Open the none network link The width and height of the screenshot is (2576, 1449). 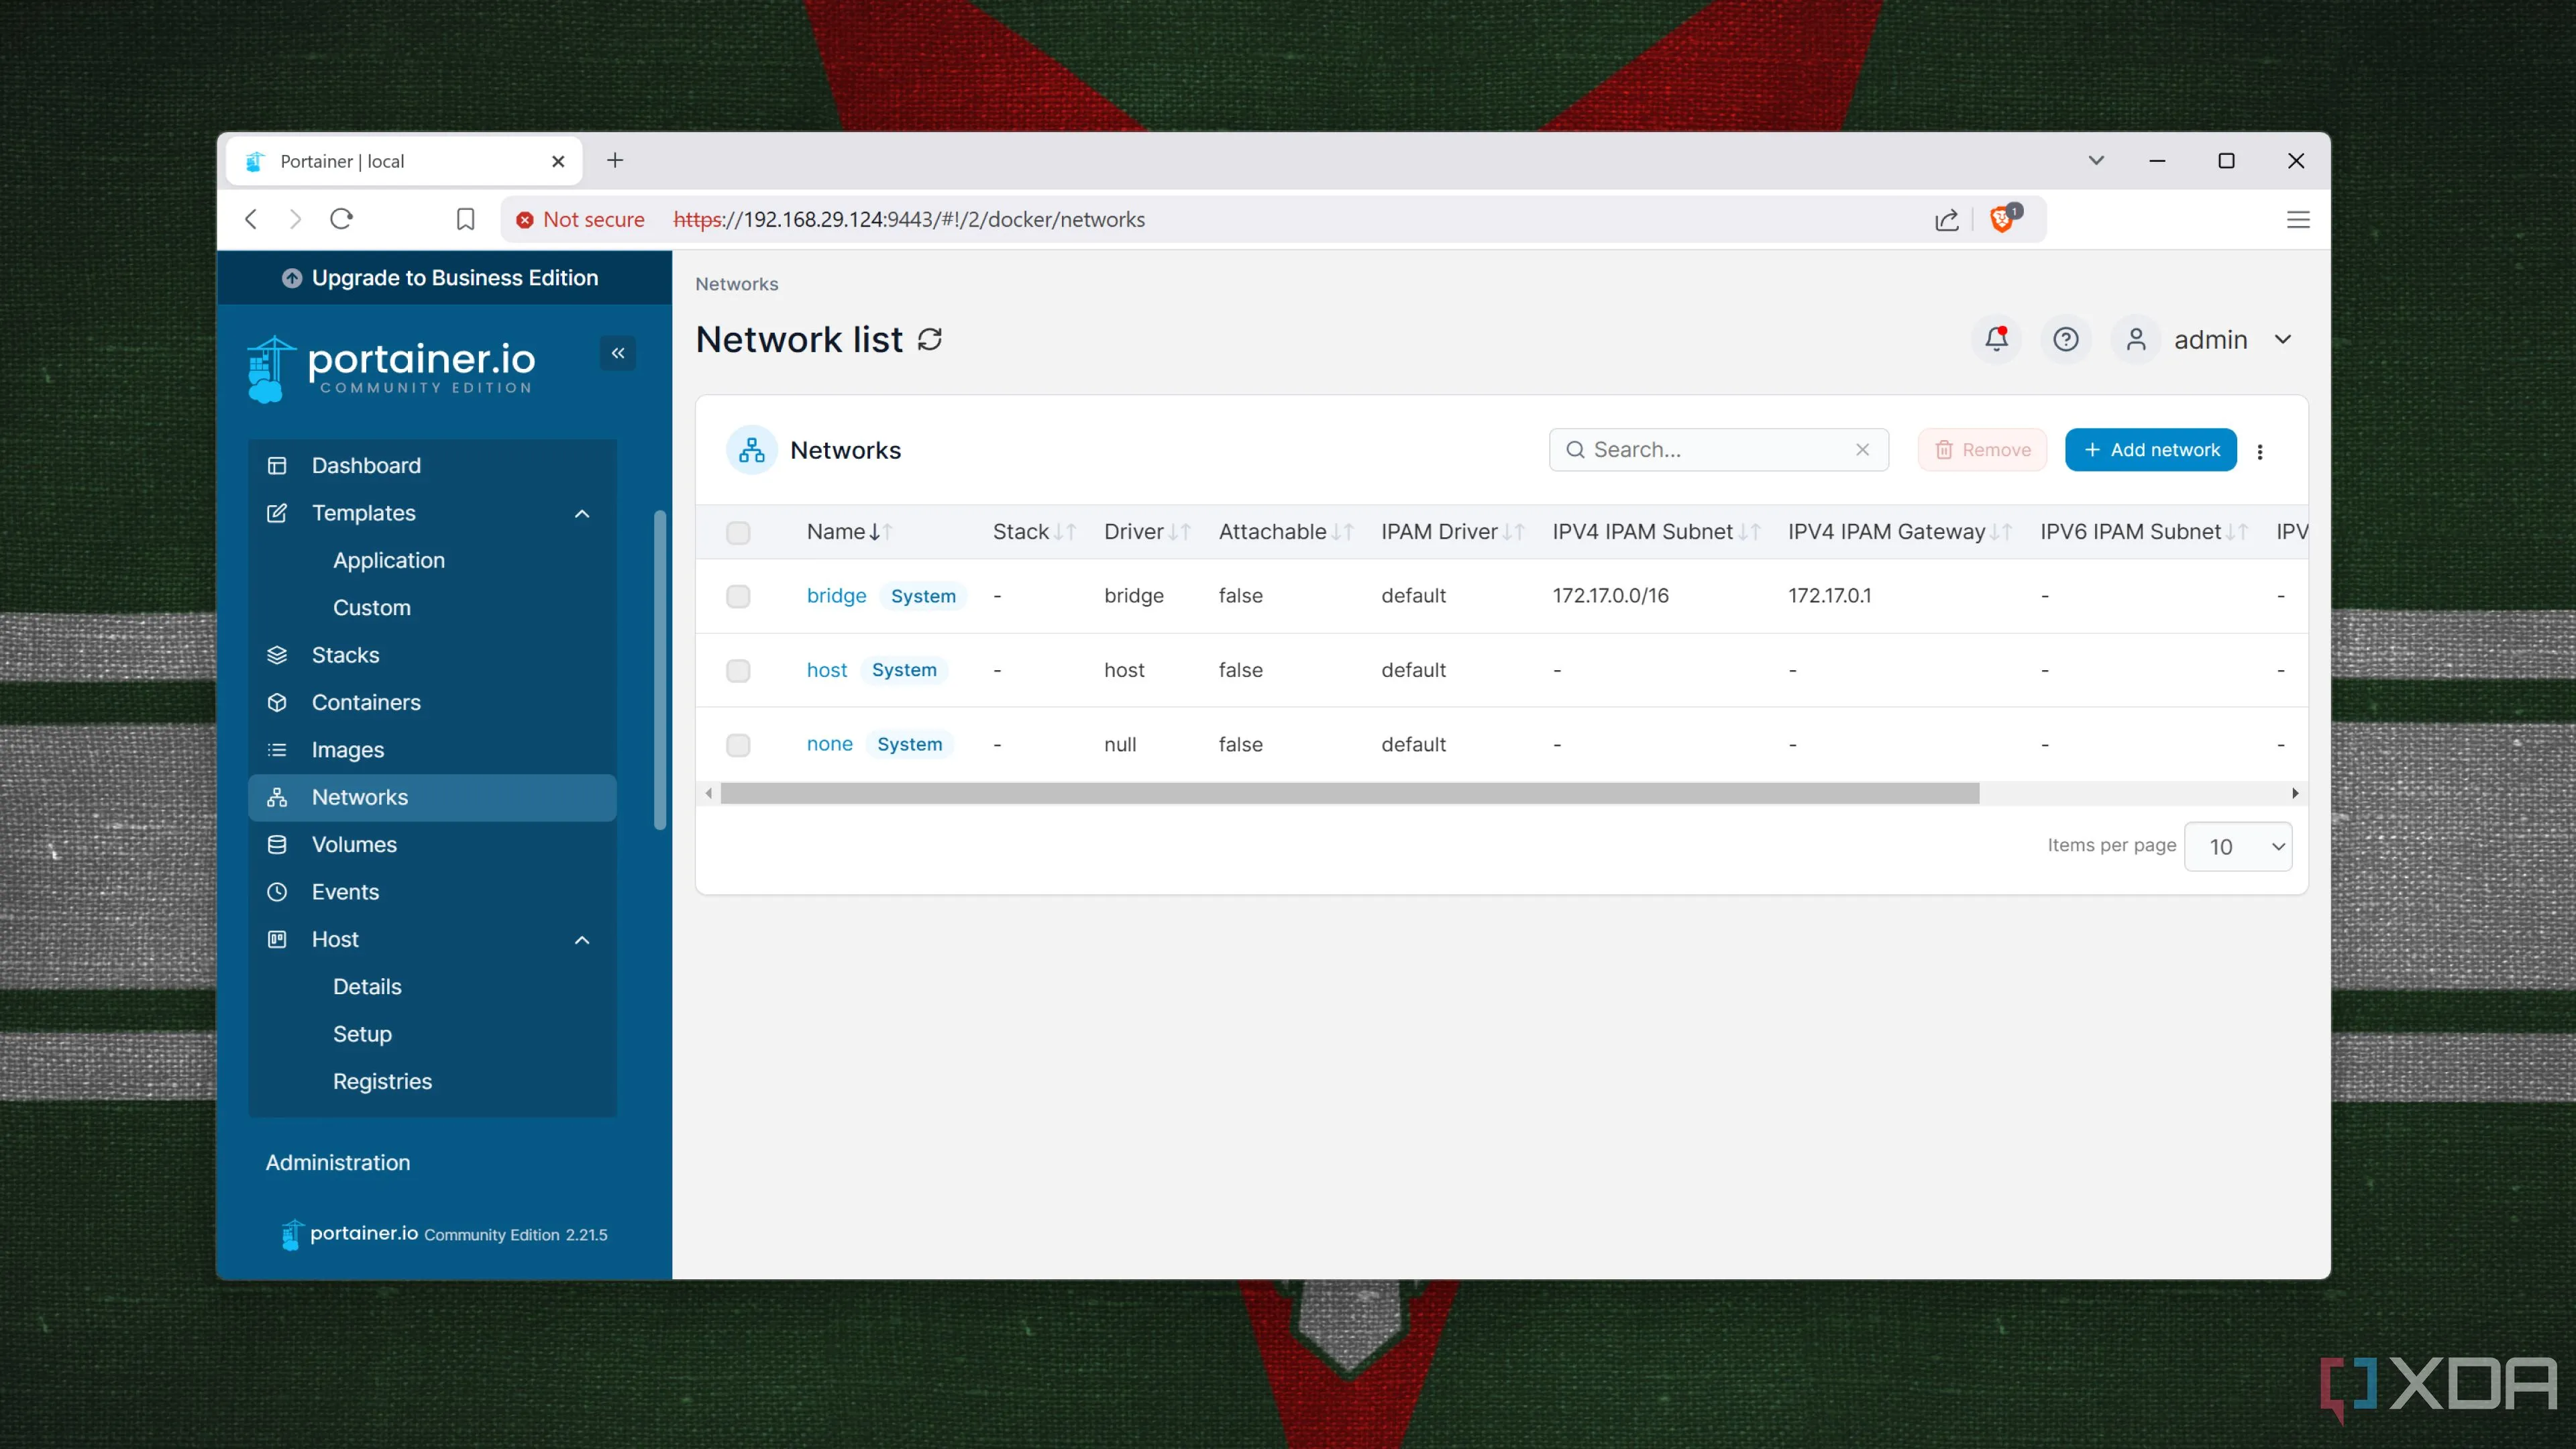829,744
